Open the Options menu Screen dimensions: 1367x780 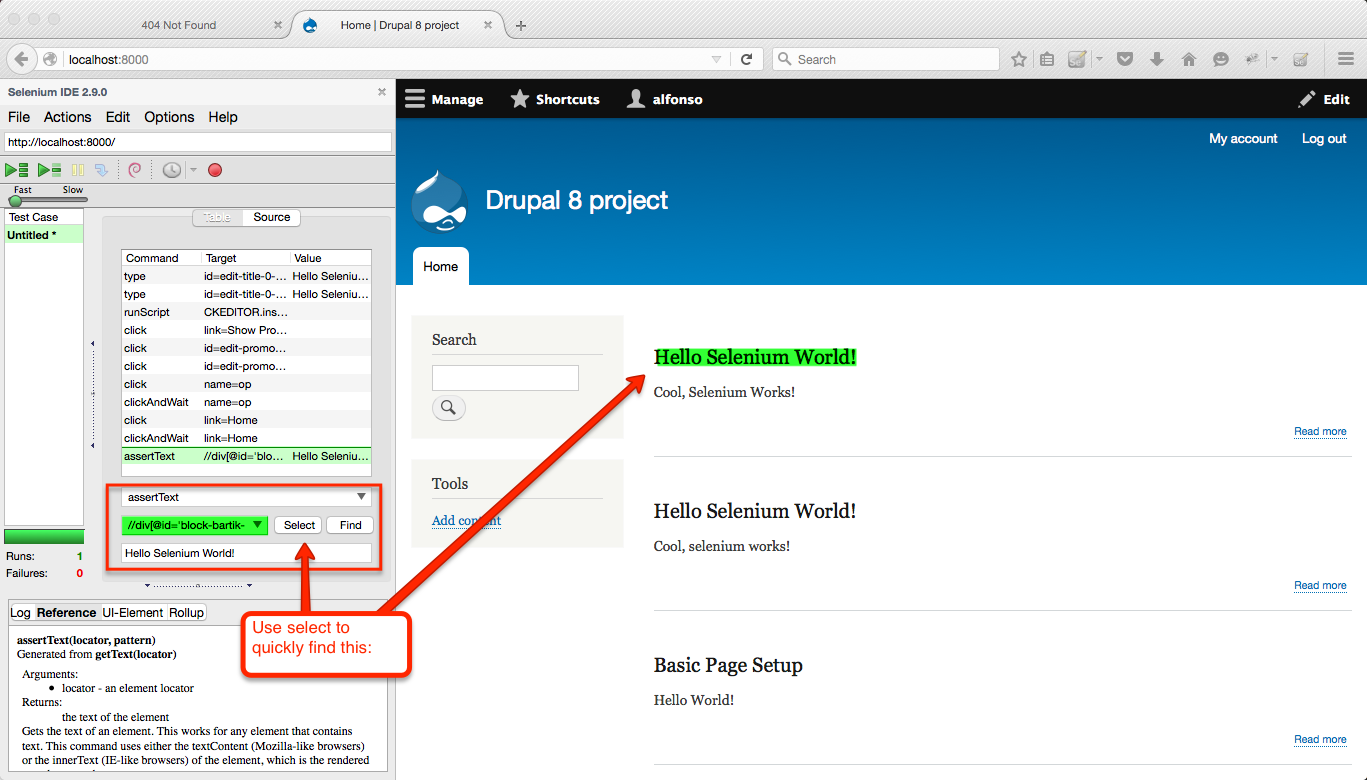coord(169,117)
